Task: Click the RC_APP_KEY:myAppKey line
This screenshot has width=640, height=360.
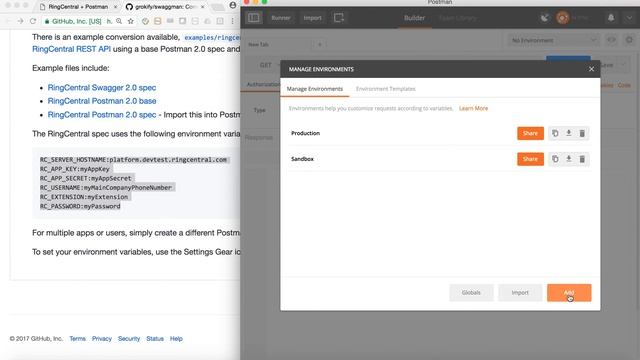Action: coord(75,169)
